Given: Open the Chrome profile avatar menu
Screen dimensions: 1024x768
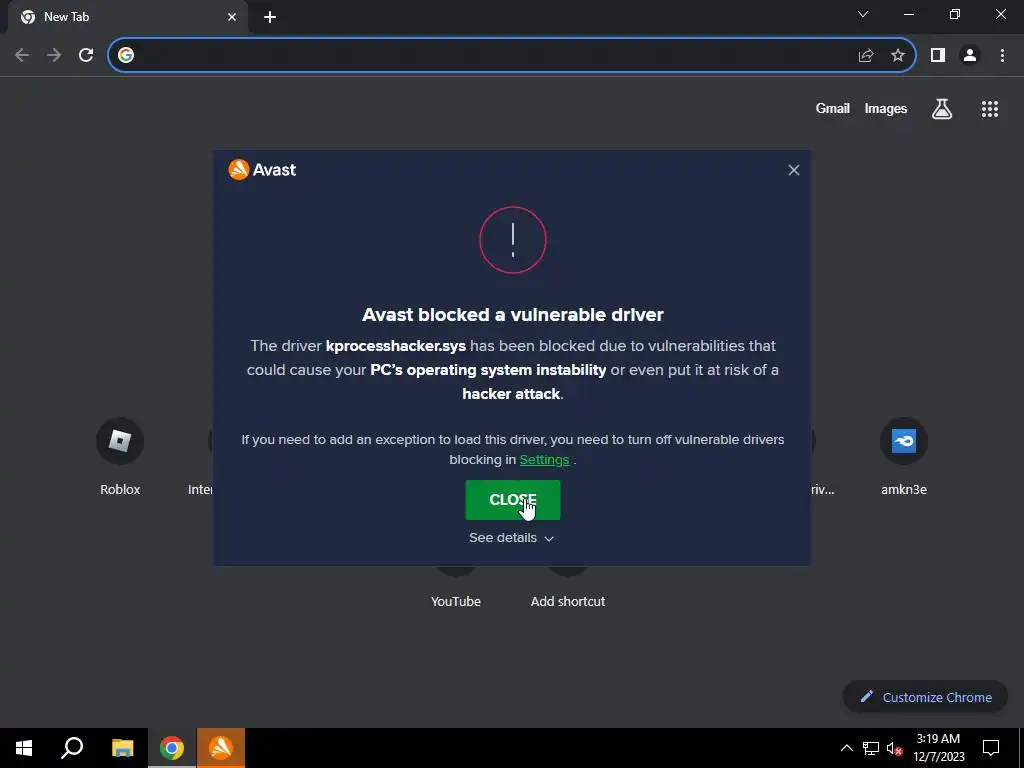Looking at the screenshot, I should [970, 55].
